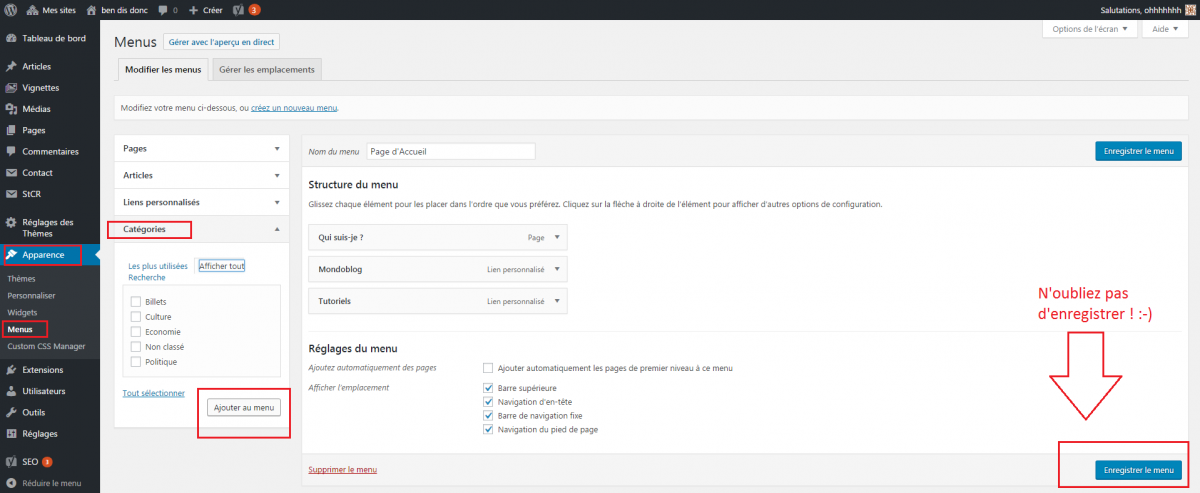
Task: Open Tableau de bord dashboard icon
Action: (11, 39)
